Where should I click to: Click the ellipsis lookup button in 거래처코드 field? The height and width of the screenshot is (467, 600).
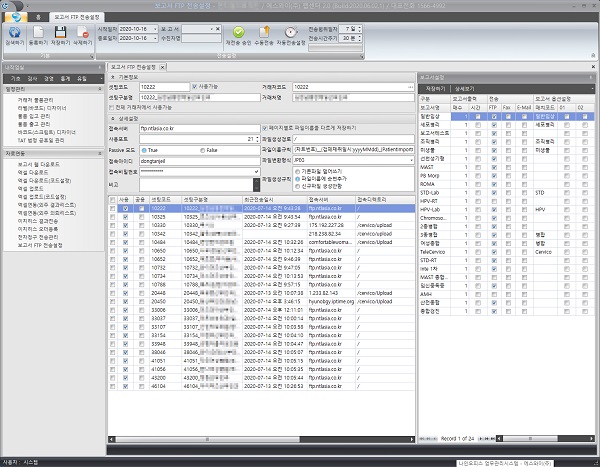click(x=410, y=87)
